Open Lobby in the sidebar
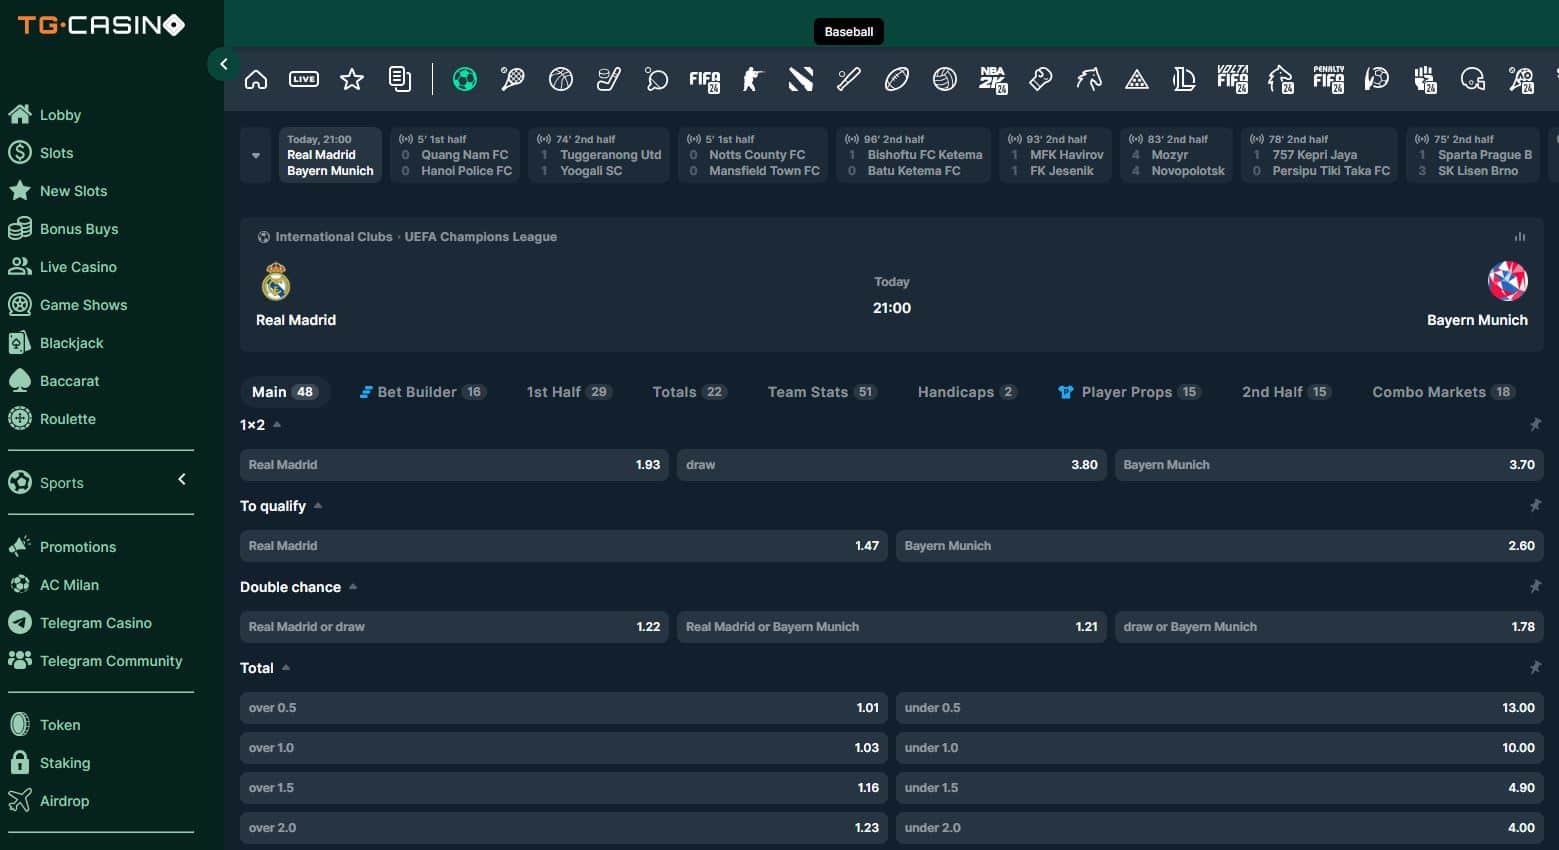This screenshot has height=850, width=1559. (x=60, y=115)
